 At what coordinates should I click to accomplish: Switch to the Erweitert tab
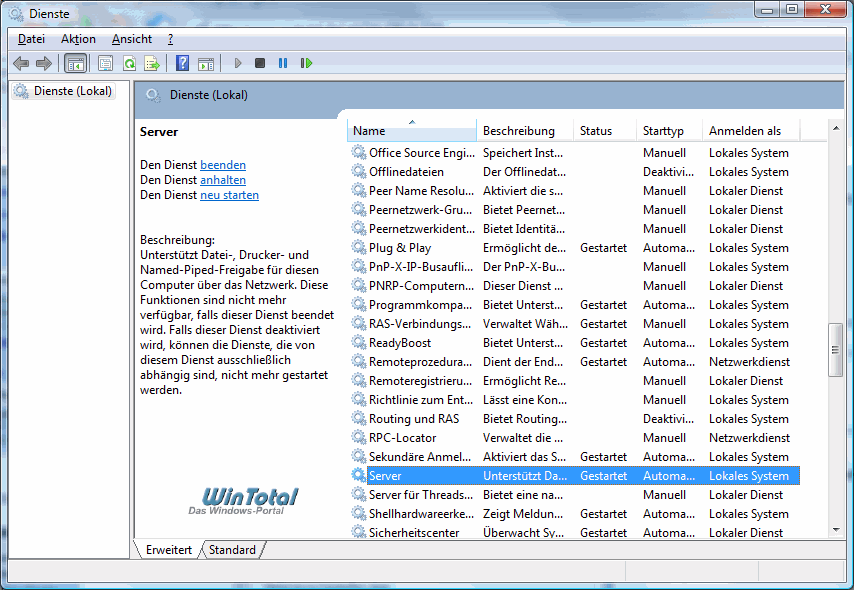[x=169, y=550]
